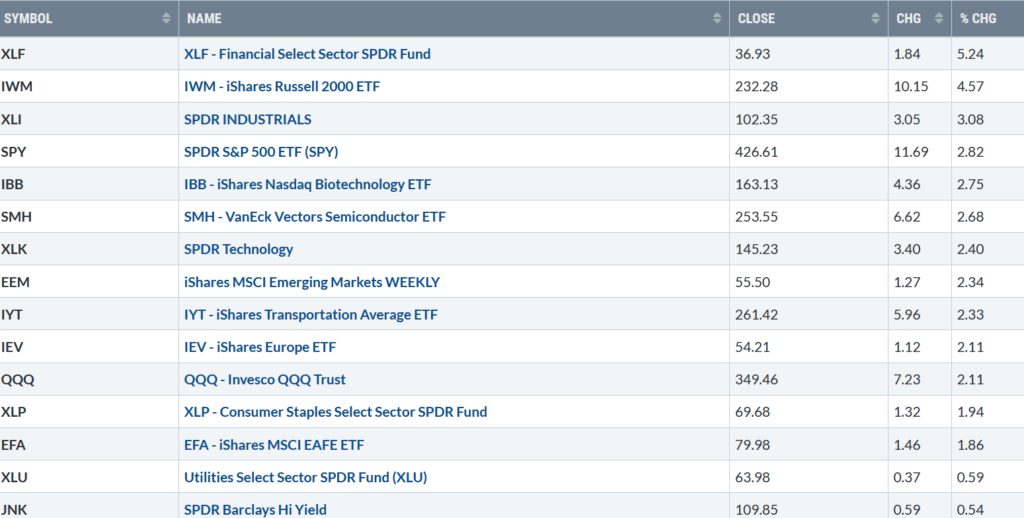This screenshot has height=518, width=1024.
Task: Open IYT - iShares Transportation Average ETF
Action: 311,314
